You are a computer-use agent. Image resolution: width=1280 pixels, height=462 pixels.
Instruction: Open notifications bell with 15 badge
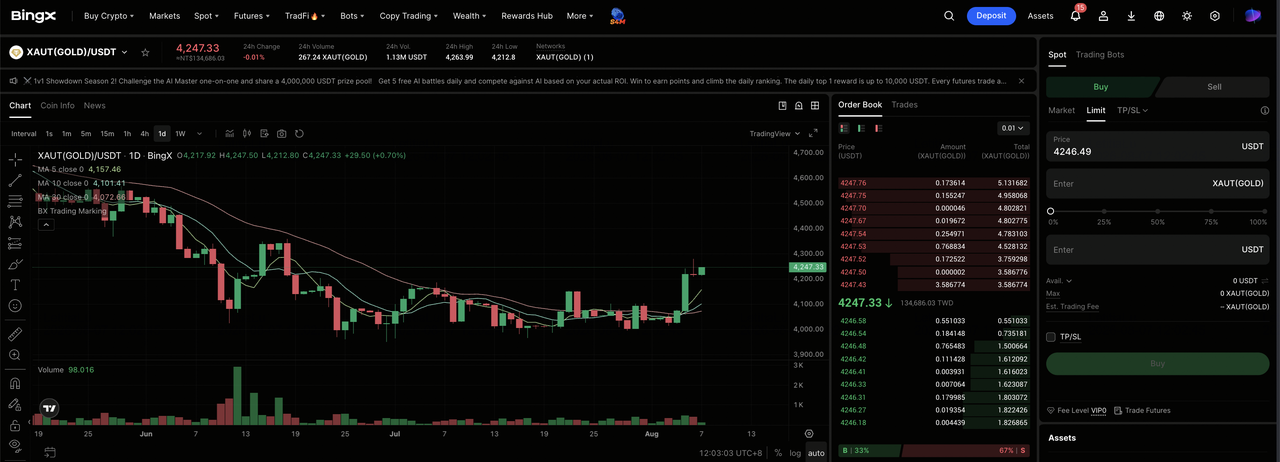pos(1076,16)
